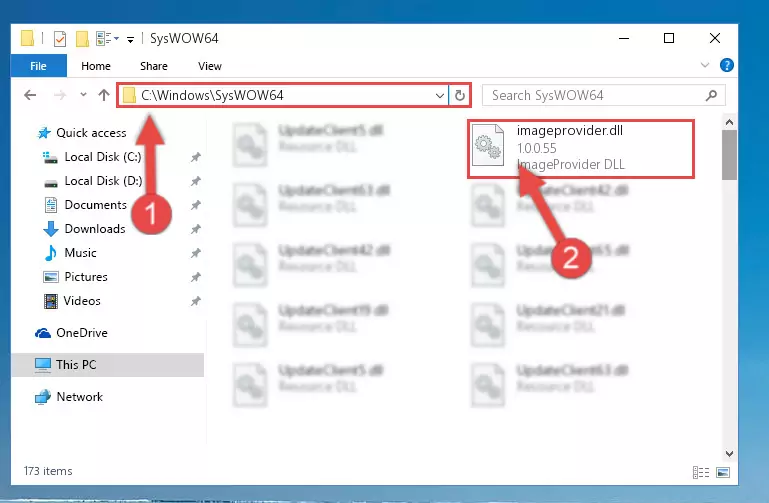Go up one folder level

point(103,95)
